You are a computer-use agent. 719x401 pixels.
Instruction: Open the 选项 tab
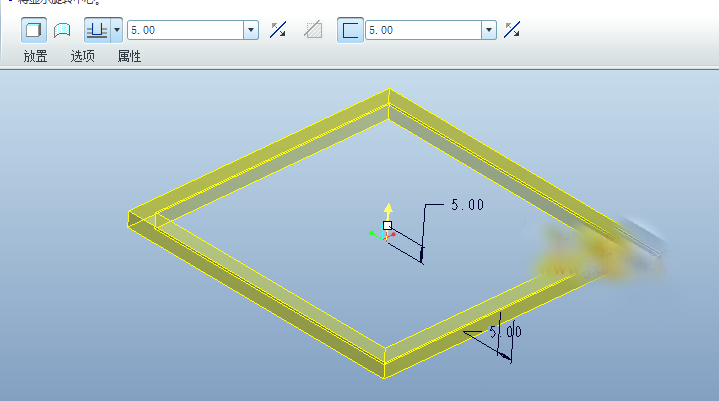(x=83, y=56)
